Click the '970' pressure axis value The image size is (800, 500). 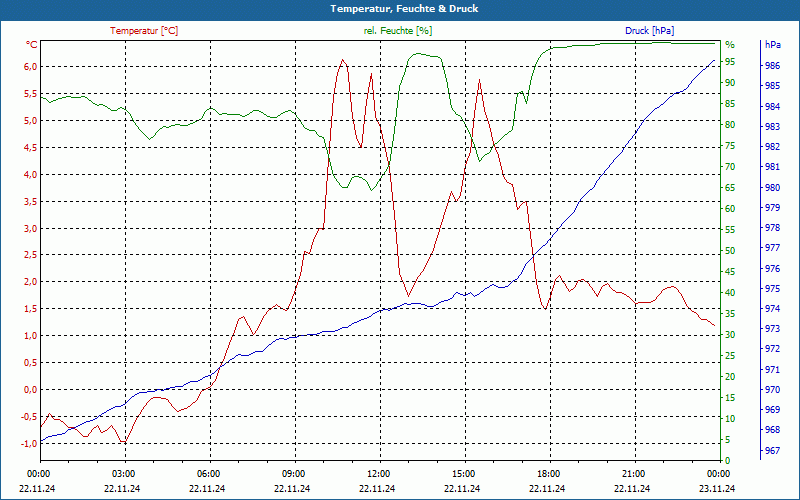click(x=772, y=389)
